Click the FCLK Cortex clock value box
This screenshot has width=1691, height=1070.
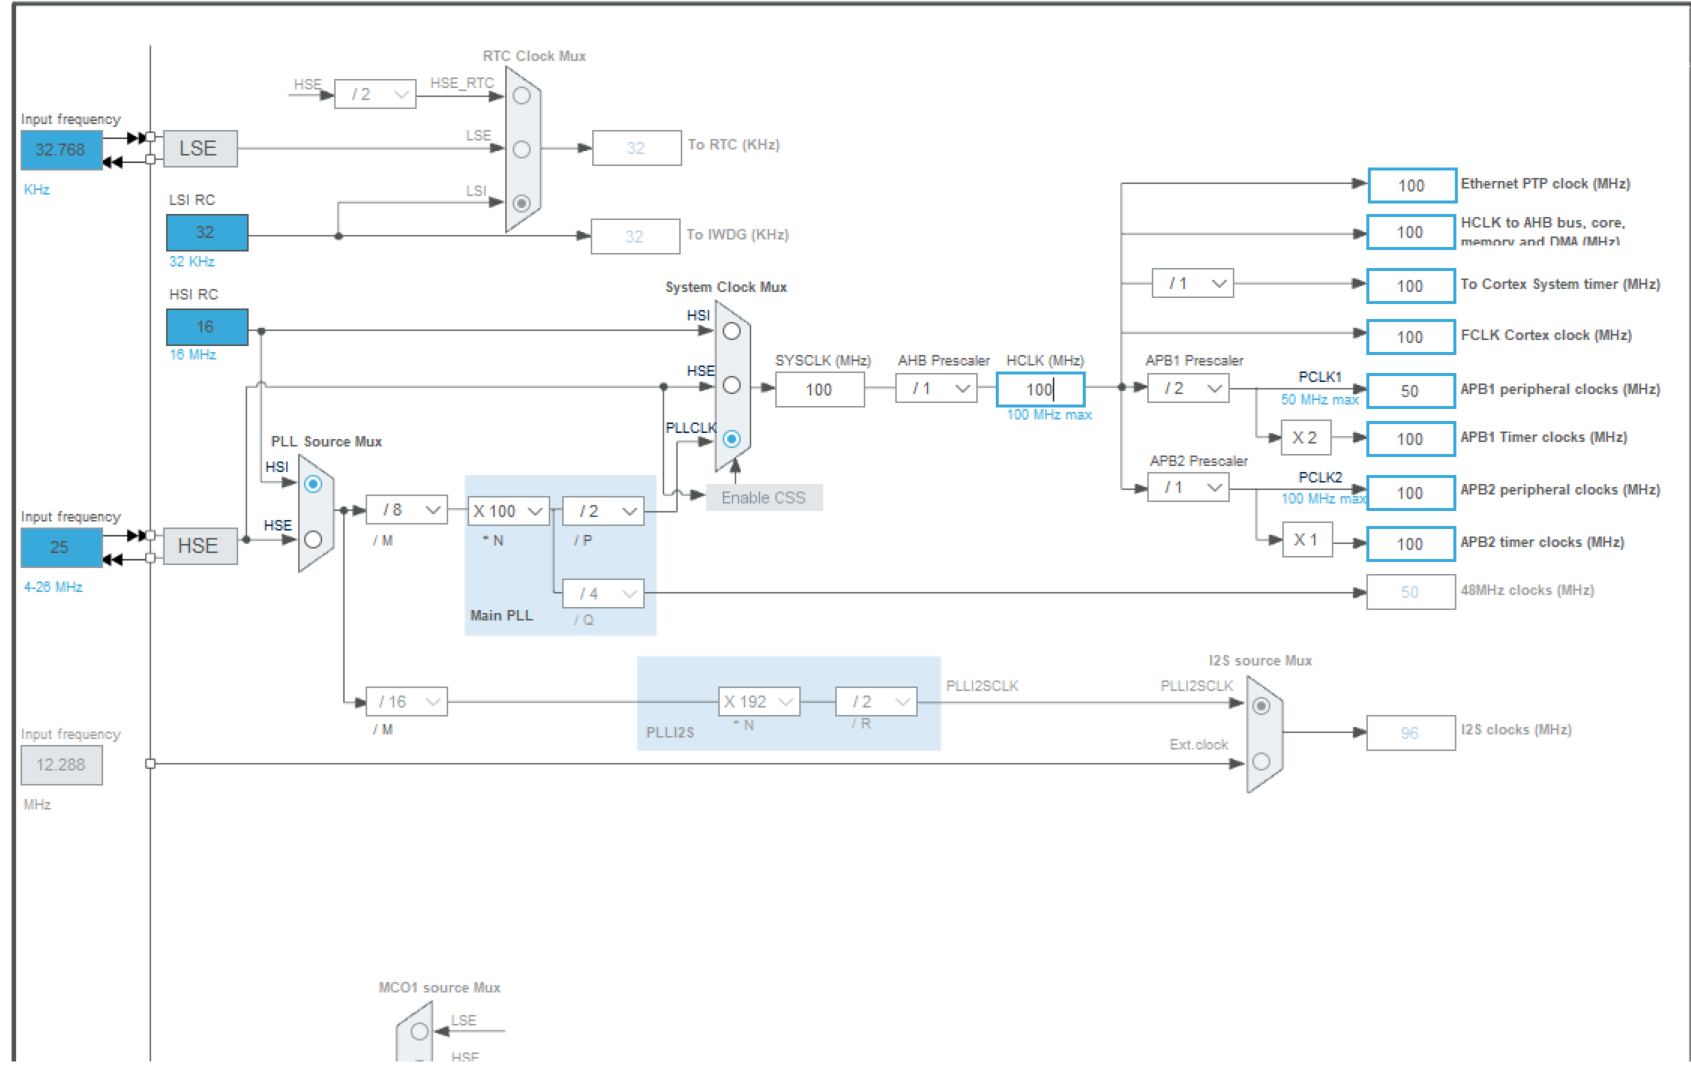coord(1411,337)
